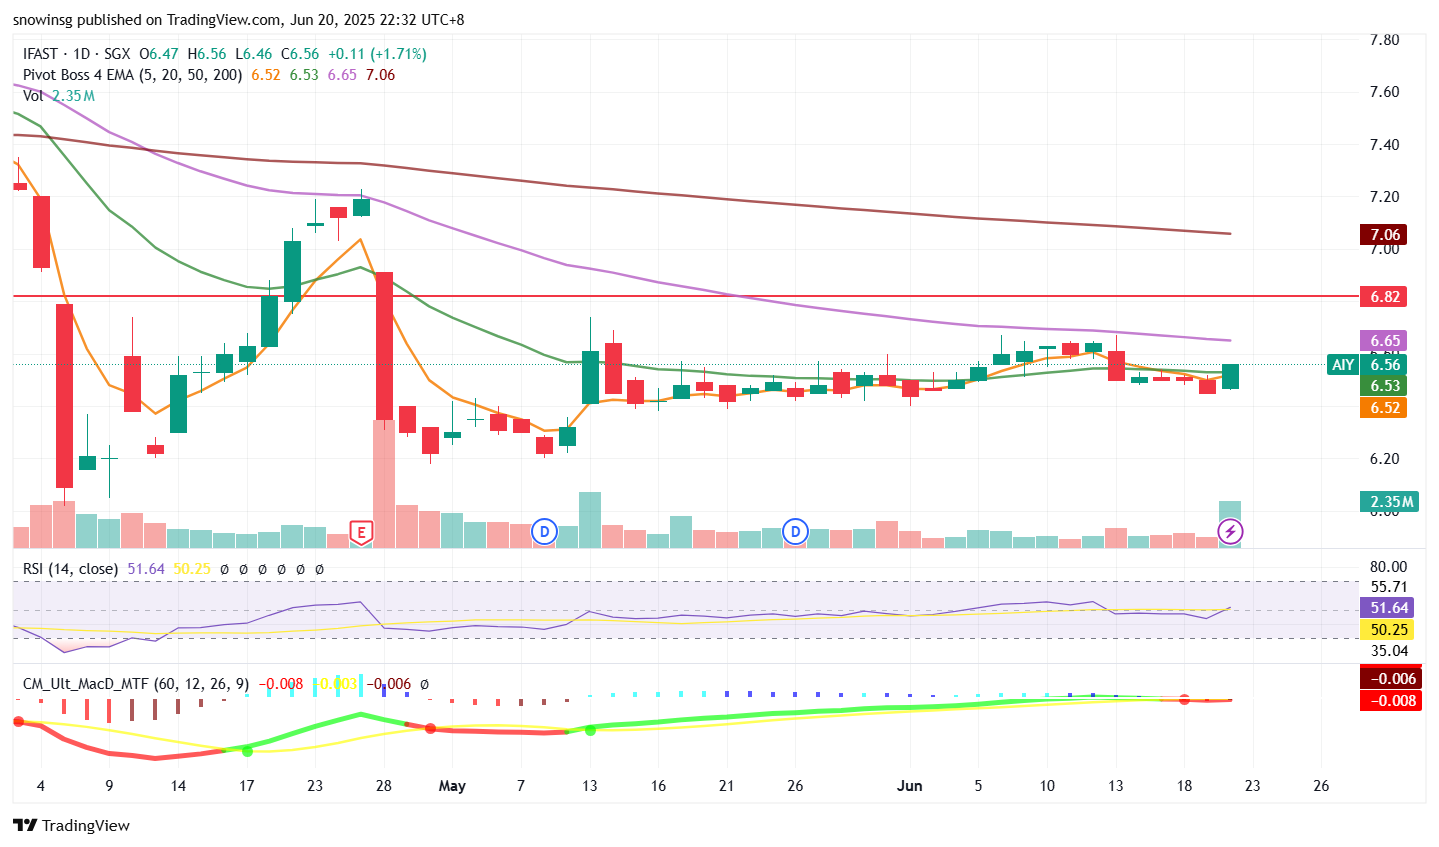Select the 51.64 RSI axis label
Viewport: 1439px width, 847px height.
(1389, 608)
